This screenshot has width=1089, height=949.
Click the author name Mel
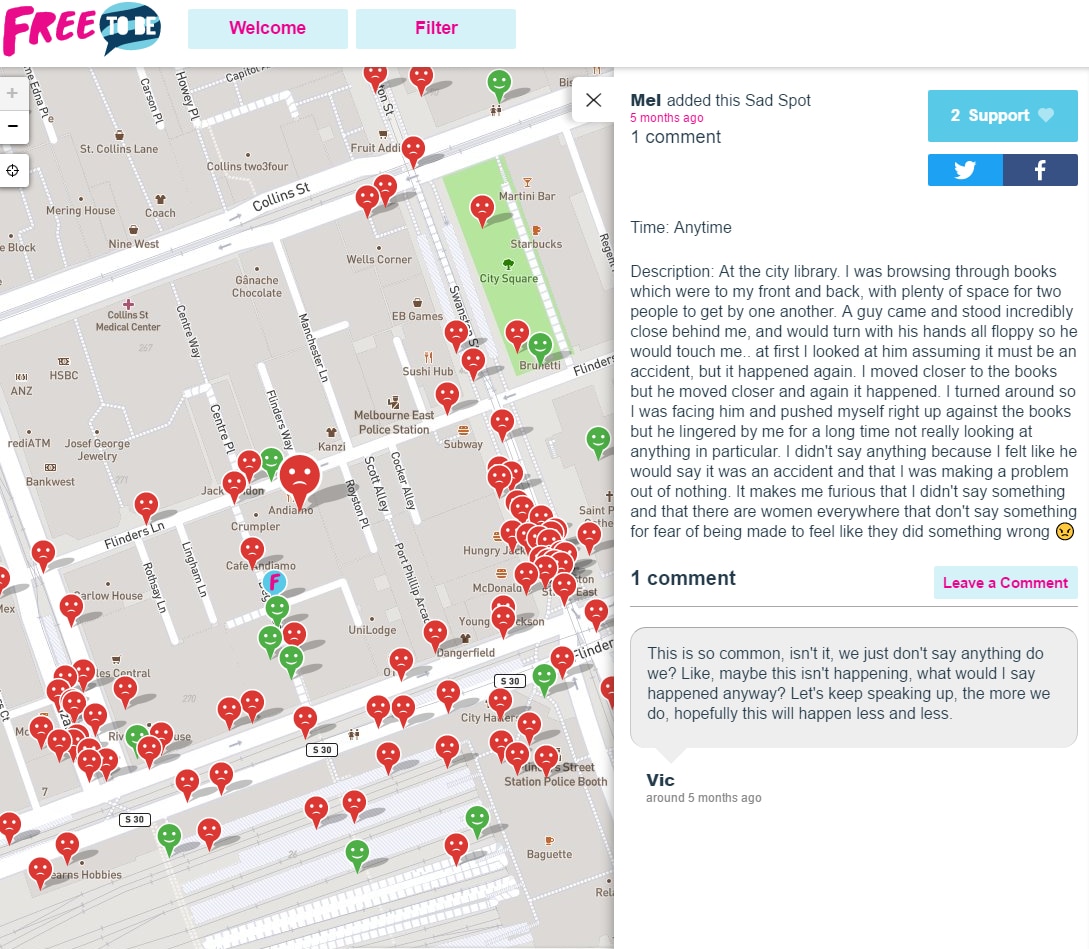(x=646, y=100)
